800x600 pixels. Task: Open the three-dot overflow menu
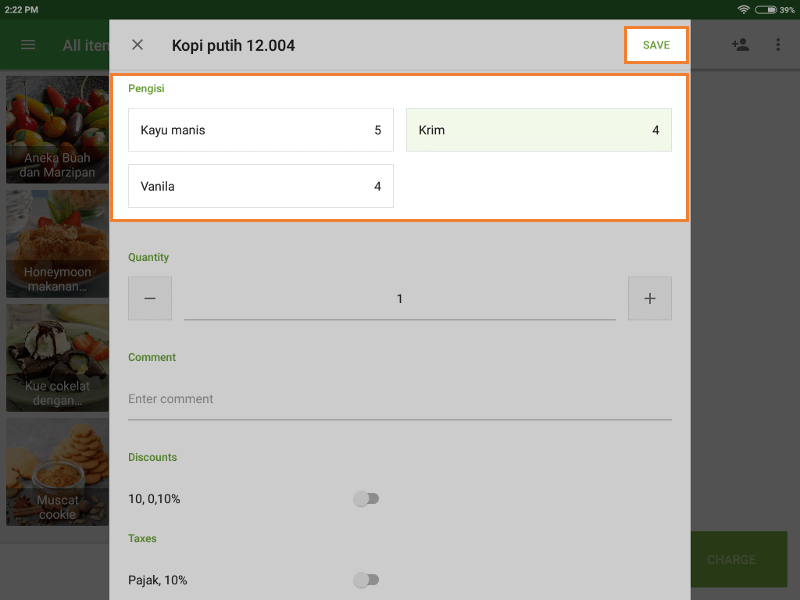(778, 45)
